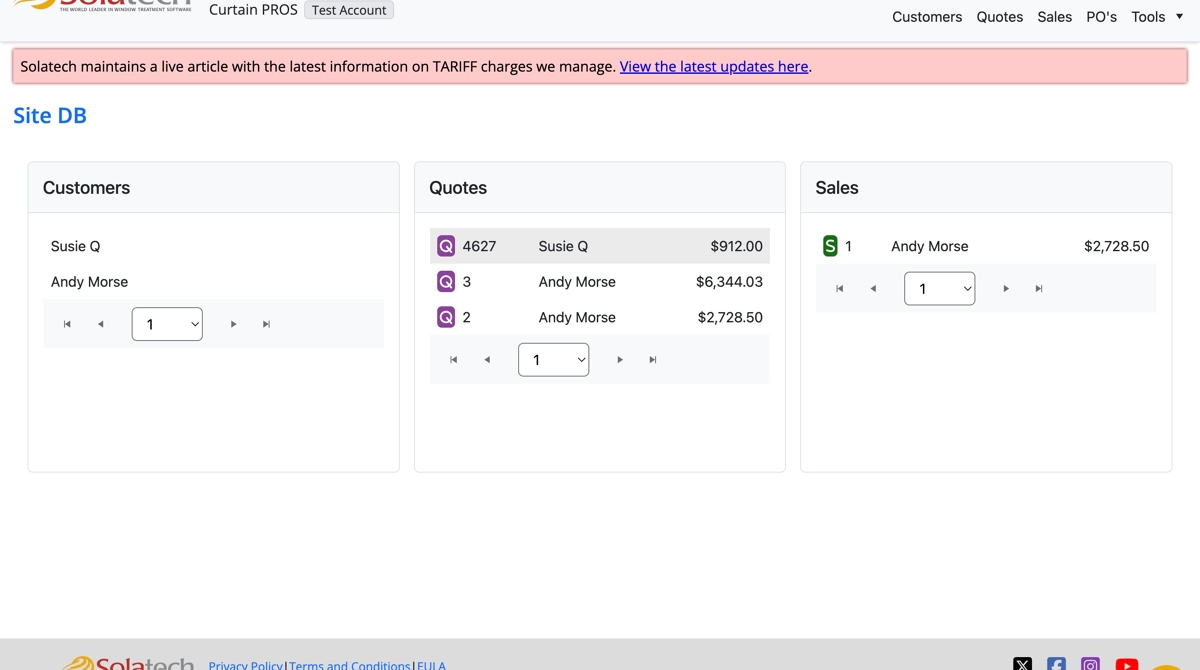Open the PO's menu item
The width and height of the screenshot is (1200, 670).
1101,17
